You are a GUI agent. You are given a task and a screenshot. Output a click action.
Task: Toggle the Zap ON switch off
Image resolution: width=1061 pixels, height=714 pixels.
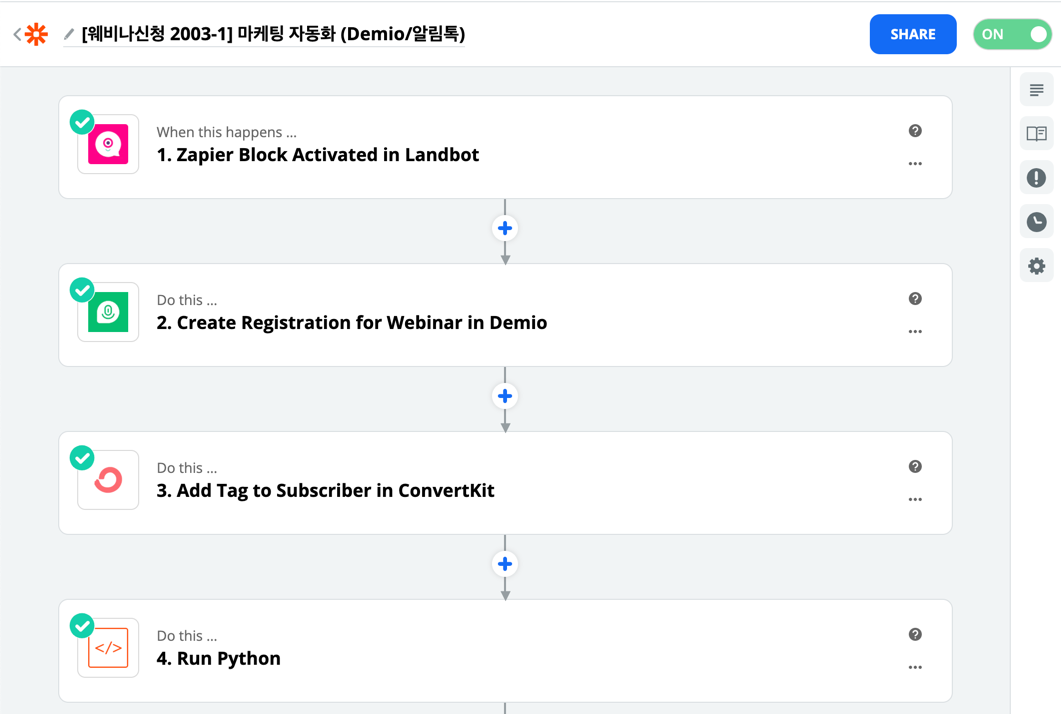pyautogui.click(x=1012, y=35)
